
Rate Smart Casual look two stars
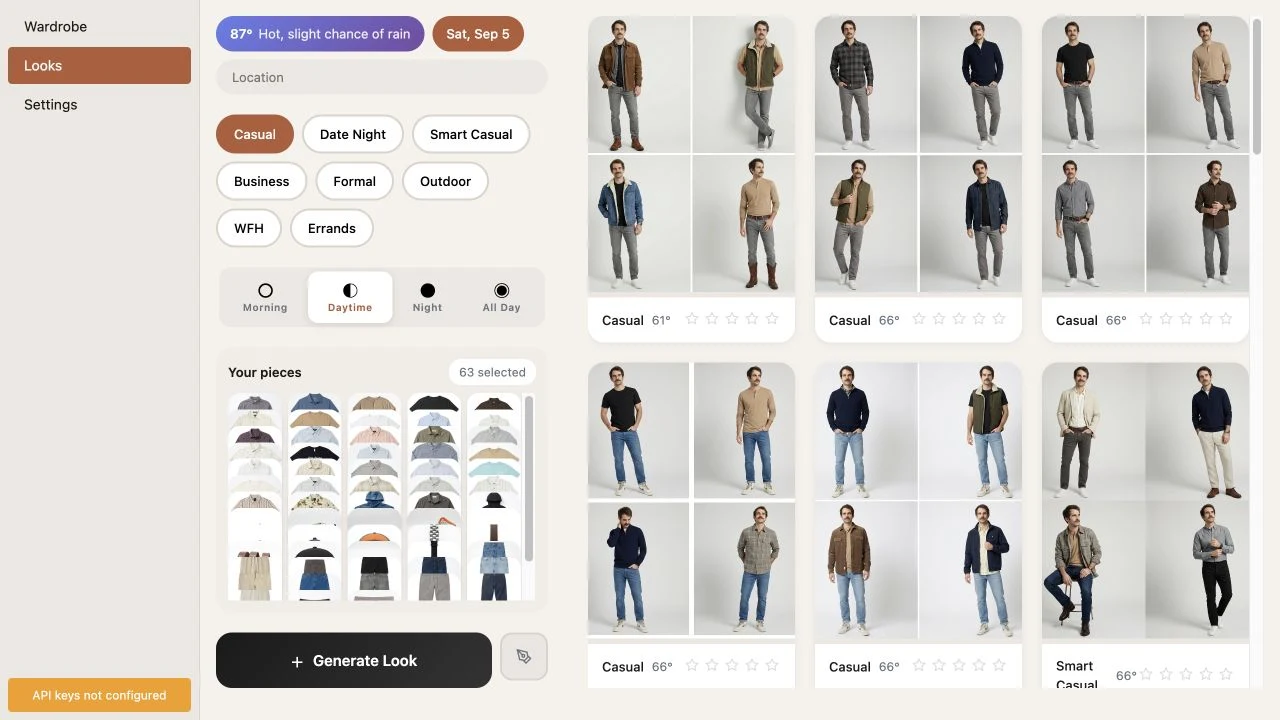click(1166, 675)
